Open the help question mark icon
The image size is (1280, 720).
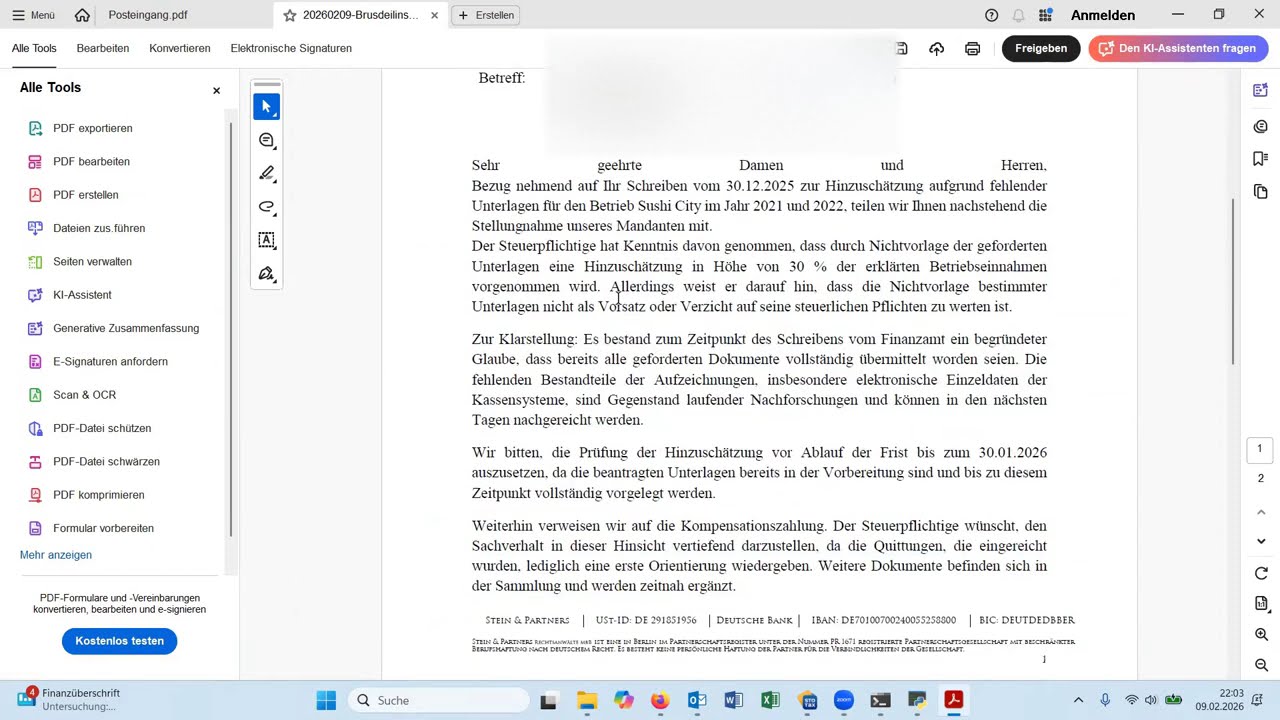[x=991, y=15]
